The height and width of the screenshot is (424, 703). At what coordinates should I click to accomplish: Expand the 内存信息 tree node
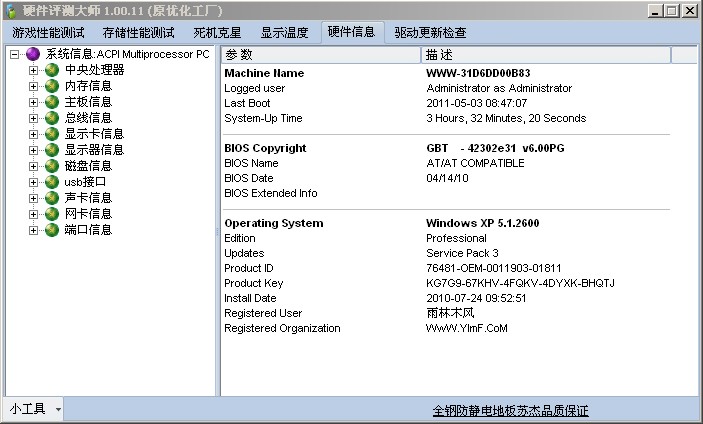click(33, 86)
